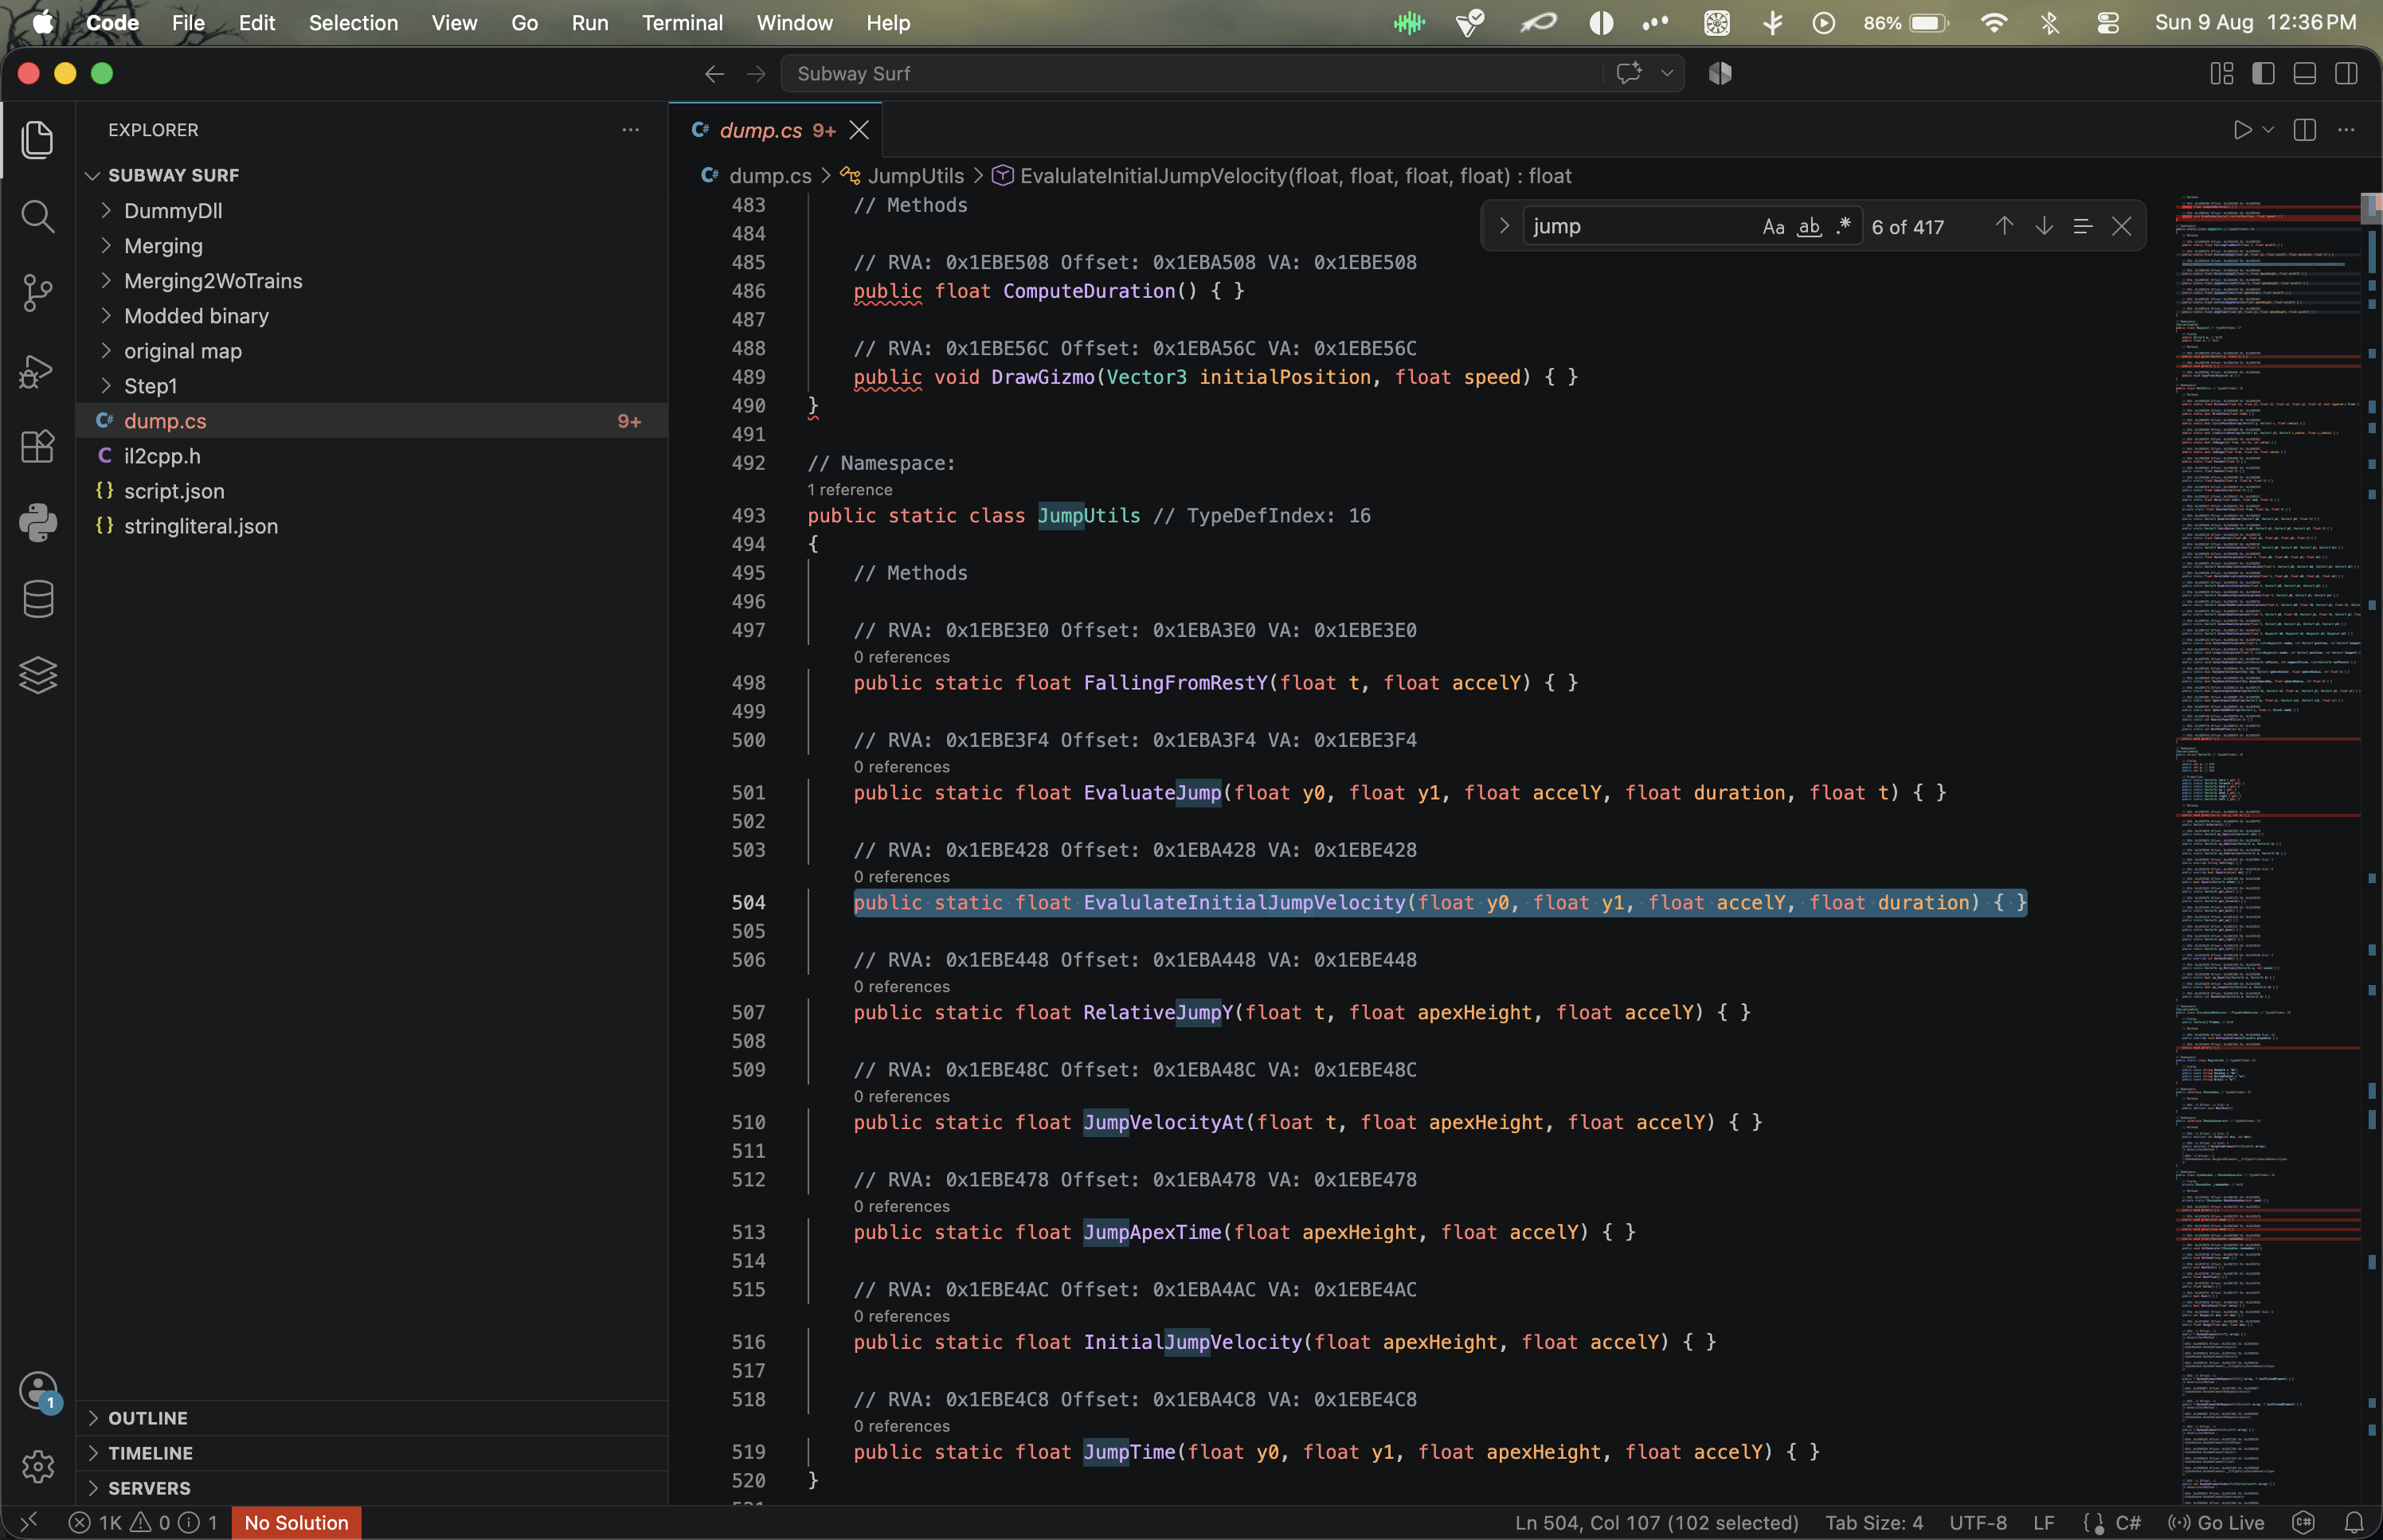
Task: Toggle Use Regular Expression in find widget
Action: tap(1844, 227)
